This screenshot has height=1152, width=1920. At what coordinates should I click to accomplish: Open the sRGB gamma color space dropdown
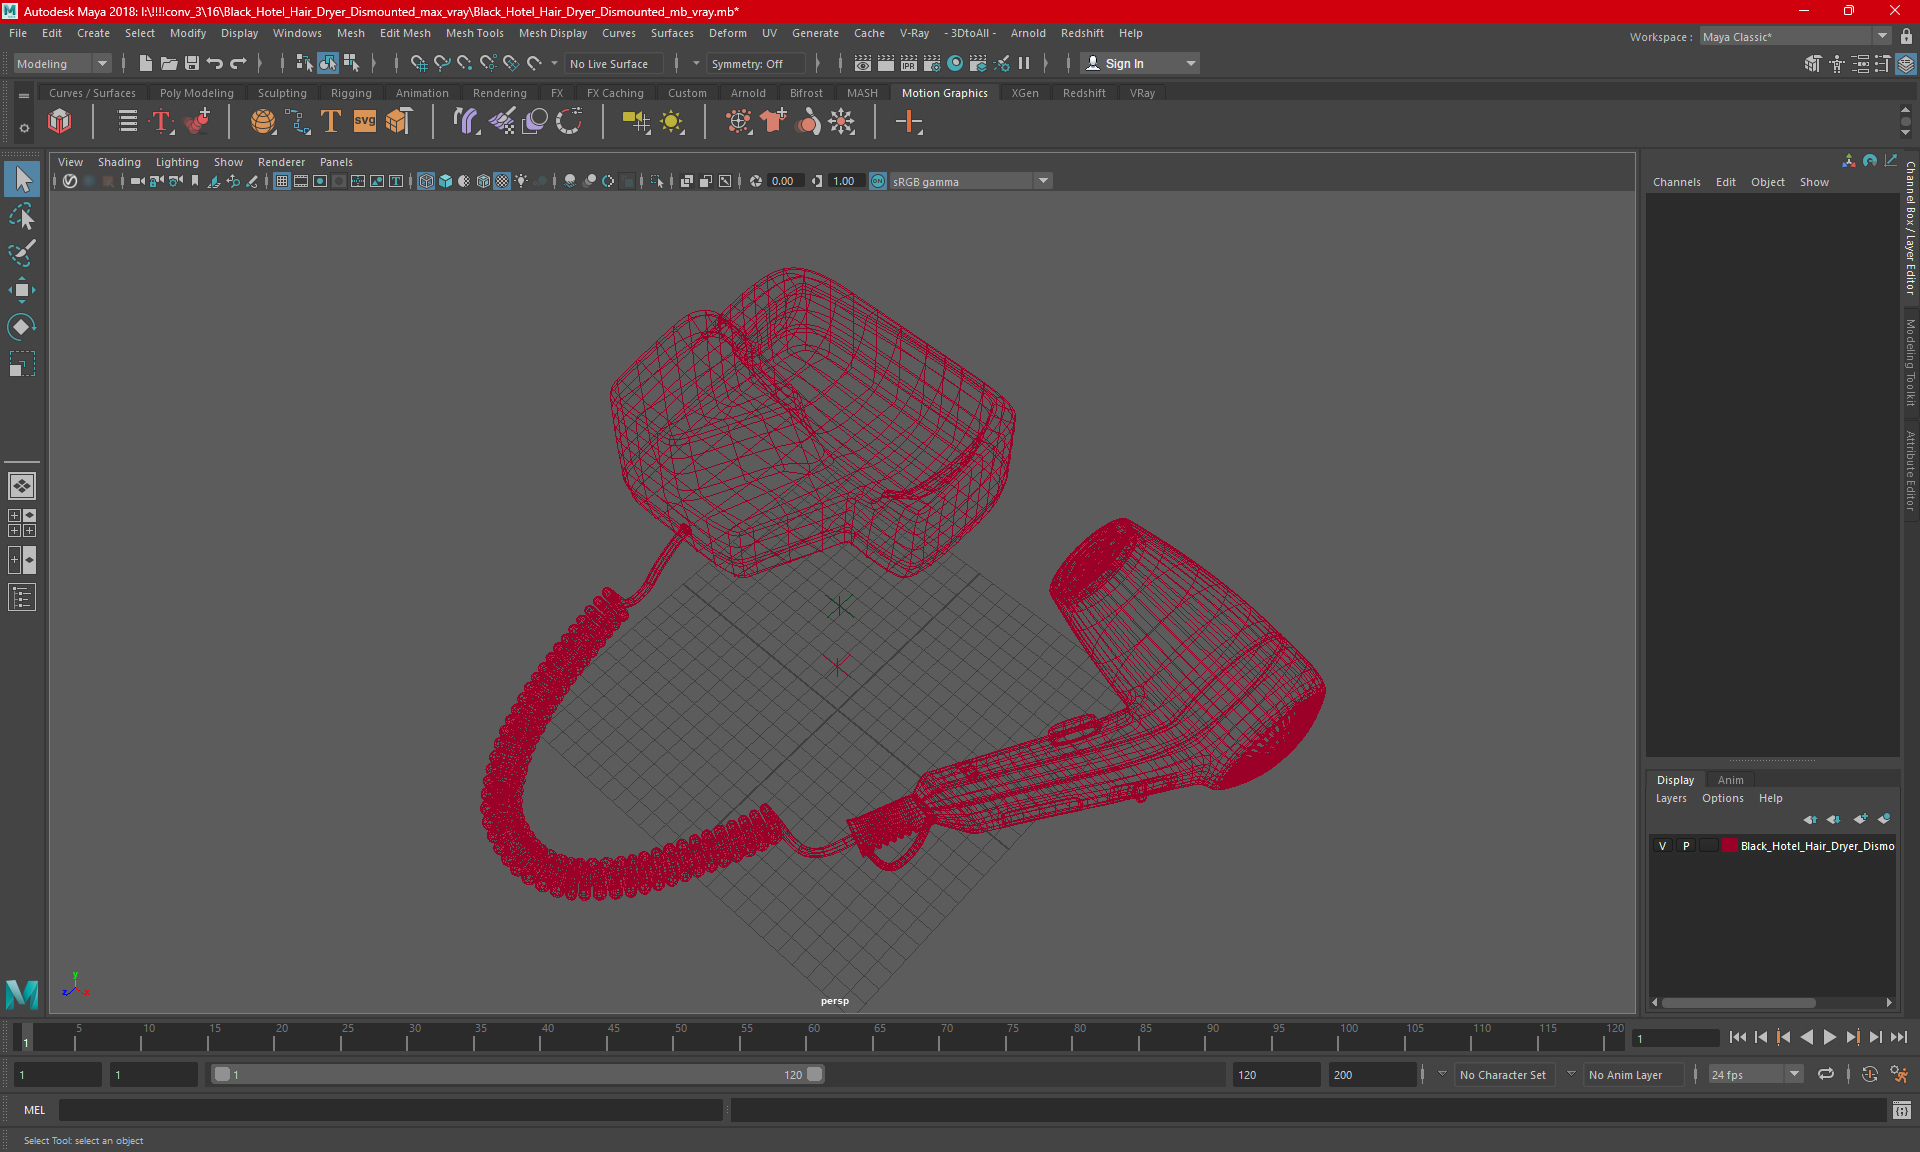tap(970, 181)
